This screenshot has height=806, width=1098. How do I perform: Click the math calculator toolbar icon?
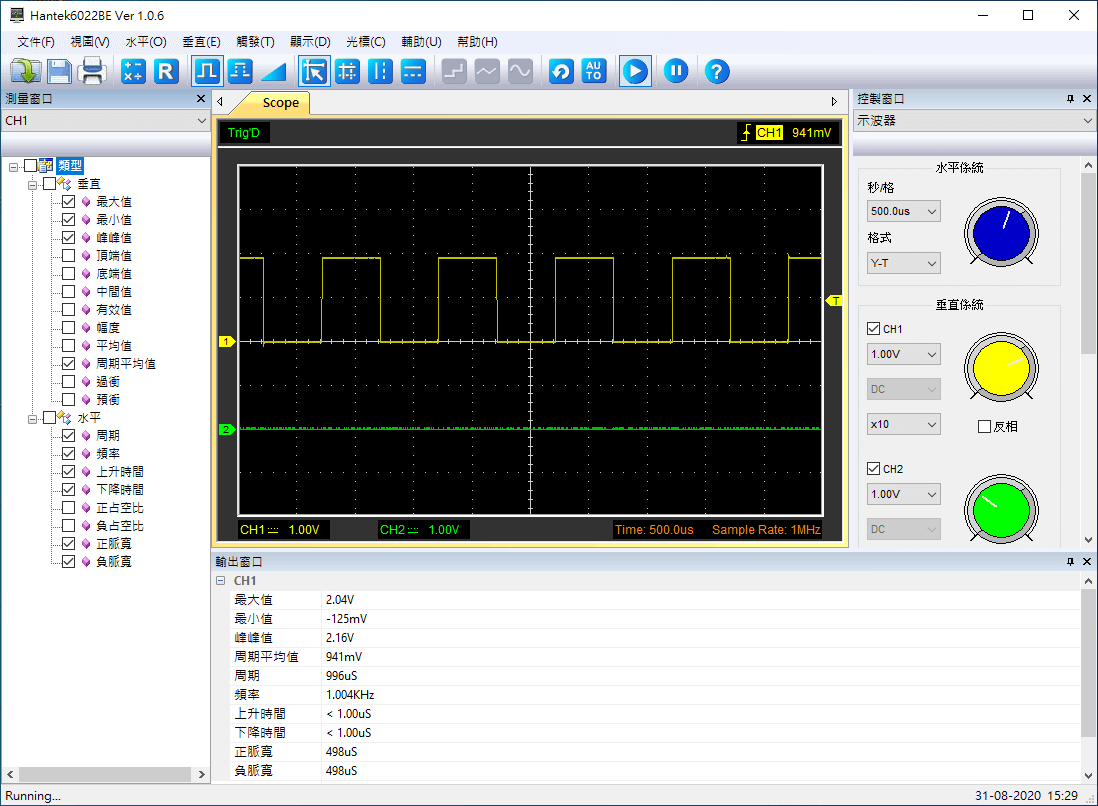(133, 71)
